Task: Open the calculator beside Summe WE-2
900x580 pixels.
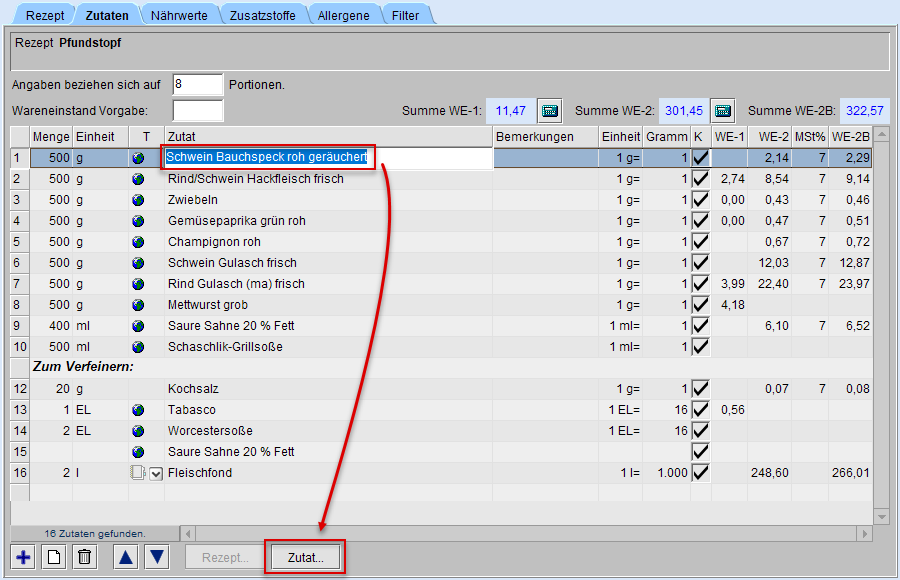Action: pyautogui.click(x=723, y=111)
